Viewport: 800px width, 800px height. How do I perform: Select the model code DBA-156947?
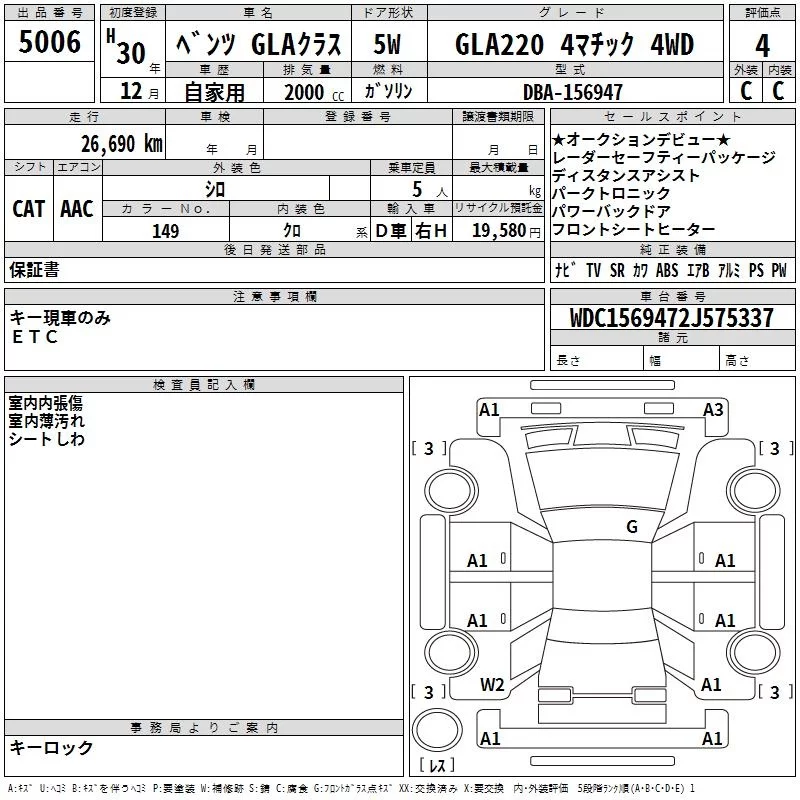tap(573, 92)
